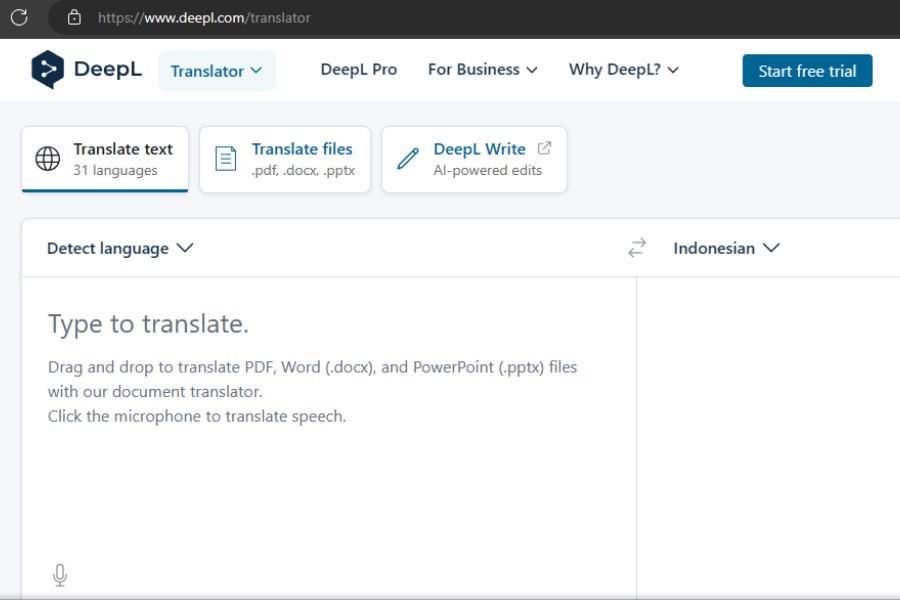
Task: Open the Detect language source selector
Action: [x=120, y=248]
